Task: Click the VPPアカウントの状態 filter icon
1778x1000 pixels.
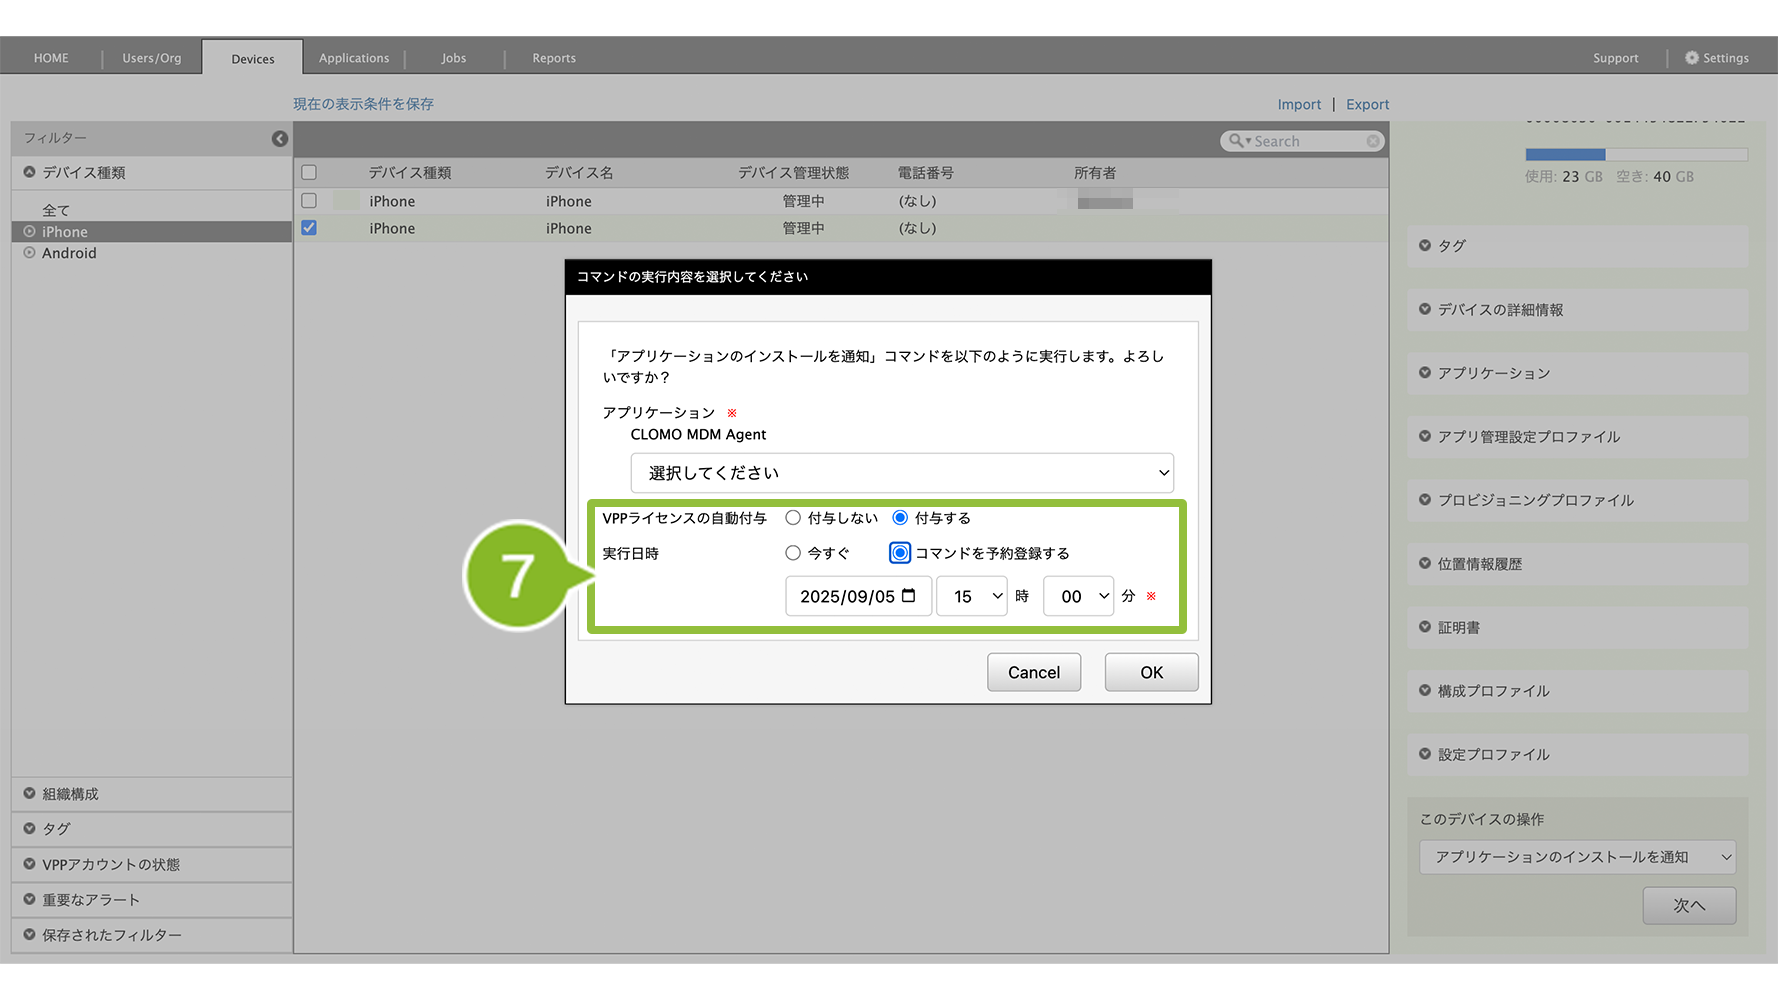Action: click(29, 864)
